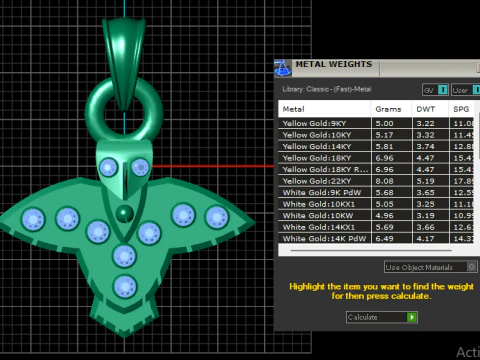Select the White Gold:10KW row
Screen dimensions: 480x360
tap(376, 215)
